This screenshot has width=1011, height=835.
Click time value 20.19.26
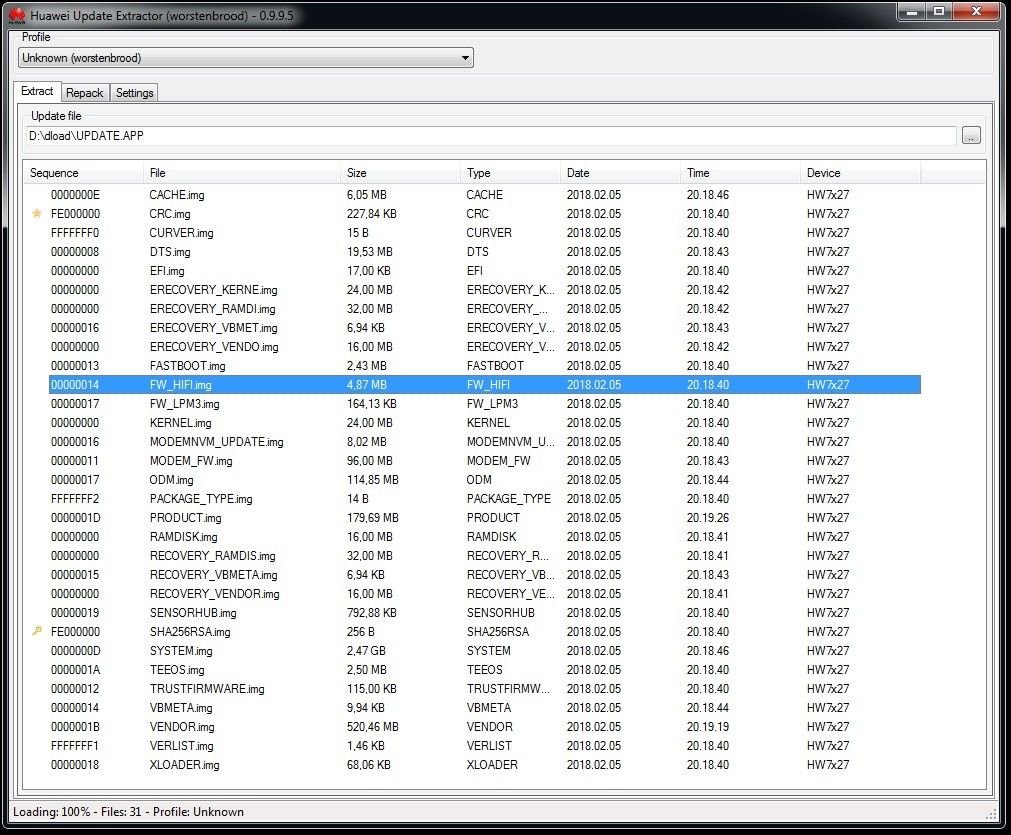click(708, 518)
